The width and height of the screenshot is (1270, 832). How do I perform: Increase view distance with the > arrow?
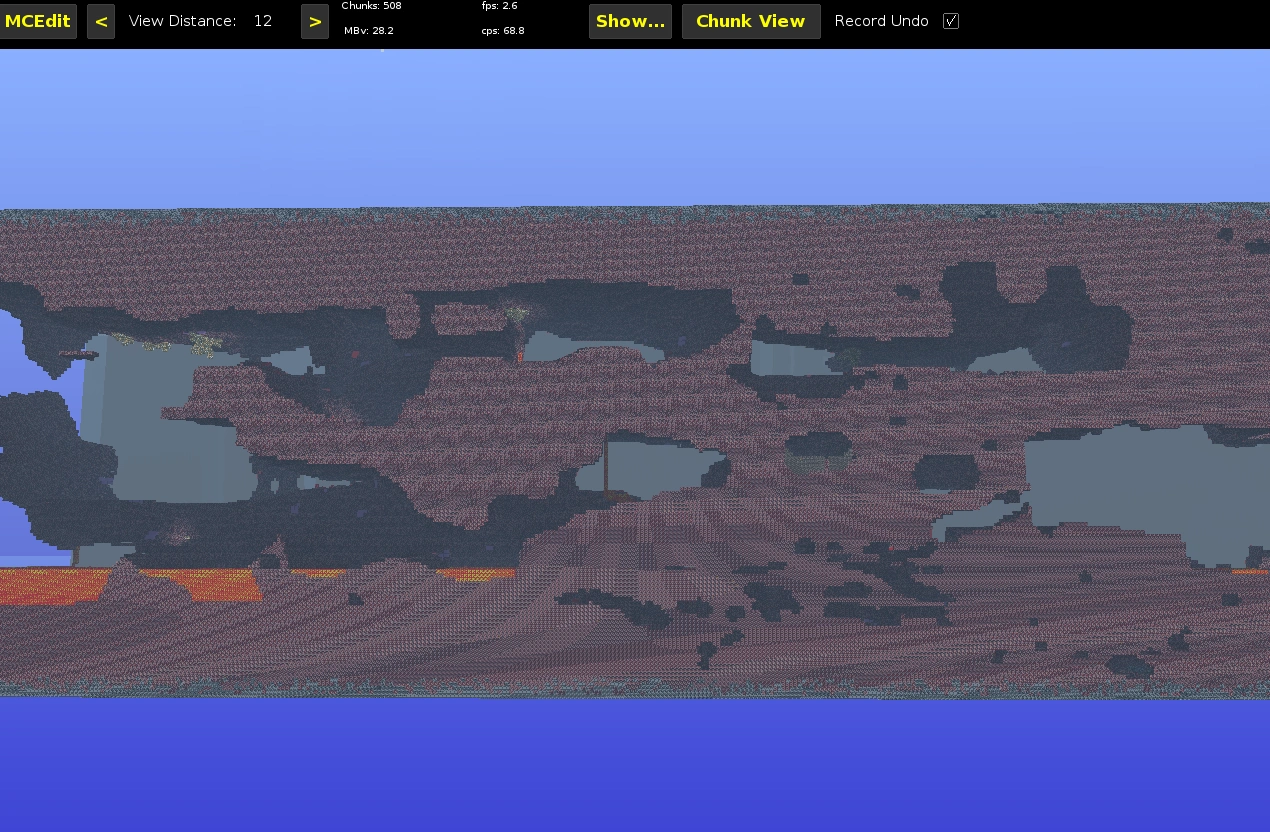315,21
